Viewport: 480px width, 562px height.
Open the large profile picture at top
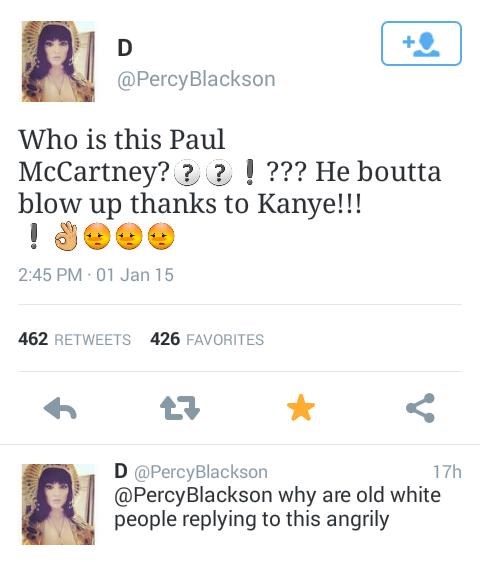point(58,61)
